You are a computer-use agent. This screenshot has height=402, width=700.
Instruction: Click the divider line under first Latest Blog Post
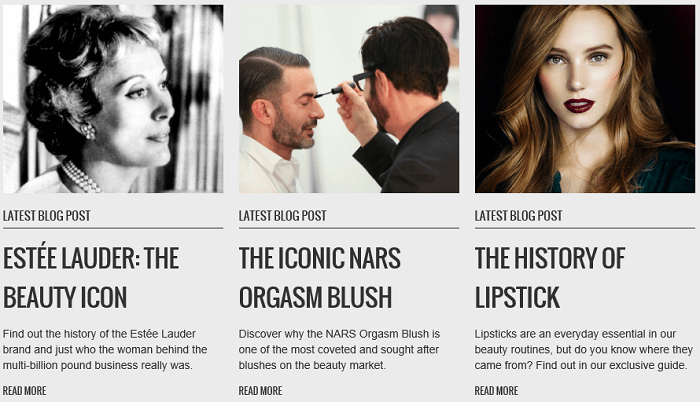(x=113, y=228)
